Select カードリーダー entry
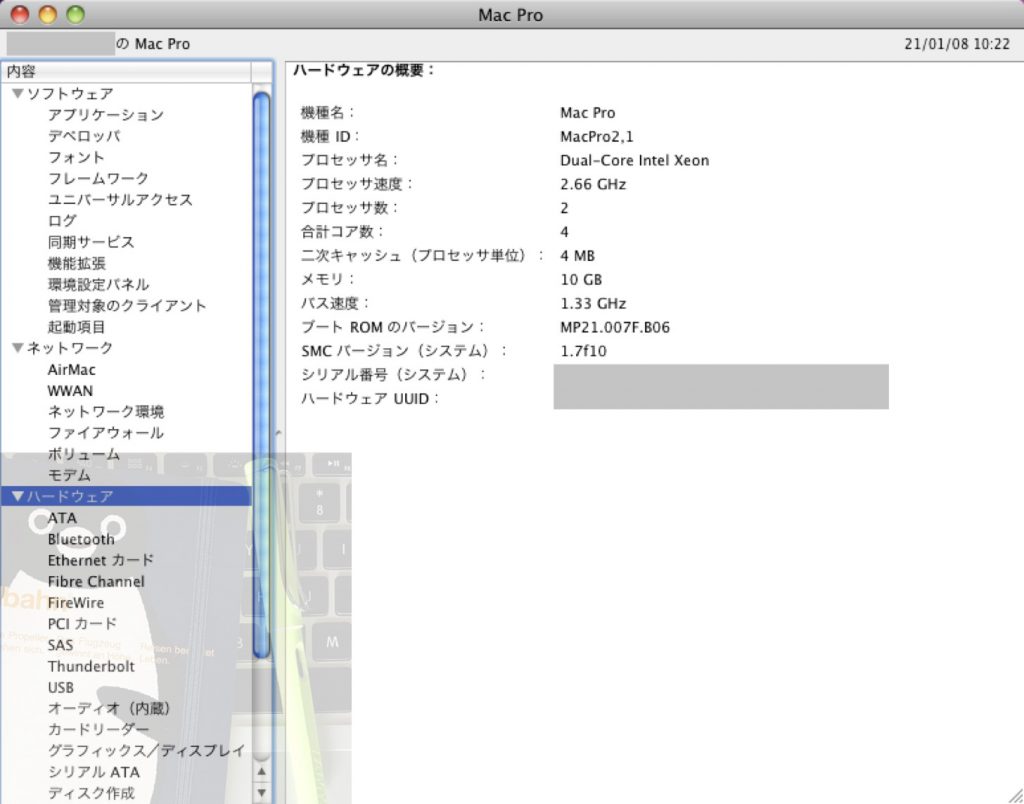This screenshot has width=1024, height=804. point(98,729)
